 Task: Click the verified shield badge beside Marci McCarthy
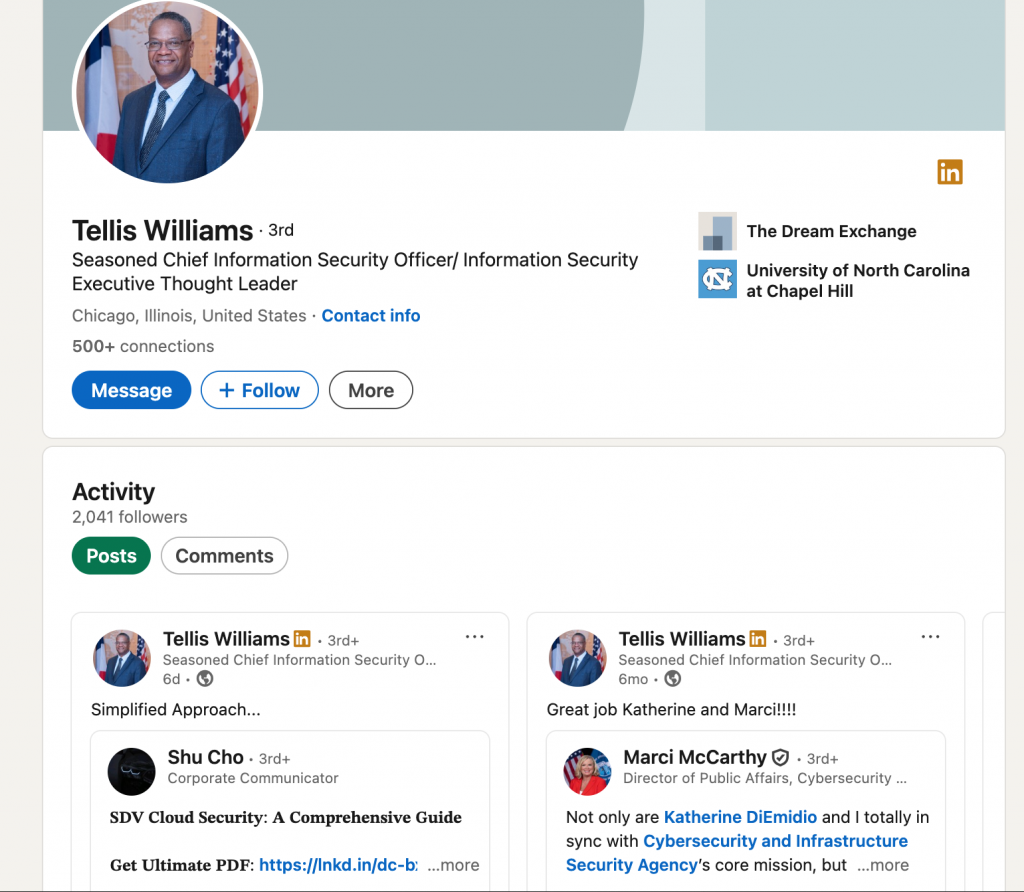coord(781,758)
